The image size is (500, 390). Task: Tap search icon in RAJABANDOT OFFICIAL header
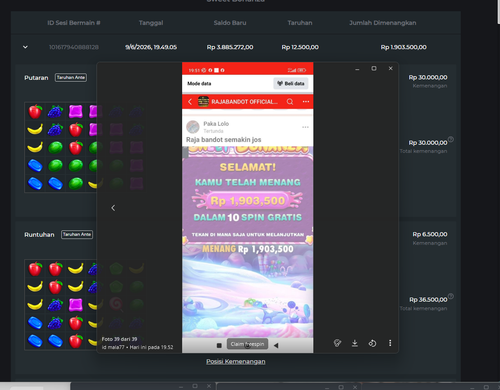(x=290, y=102)
